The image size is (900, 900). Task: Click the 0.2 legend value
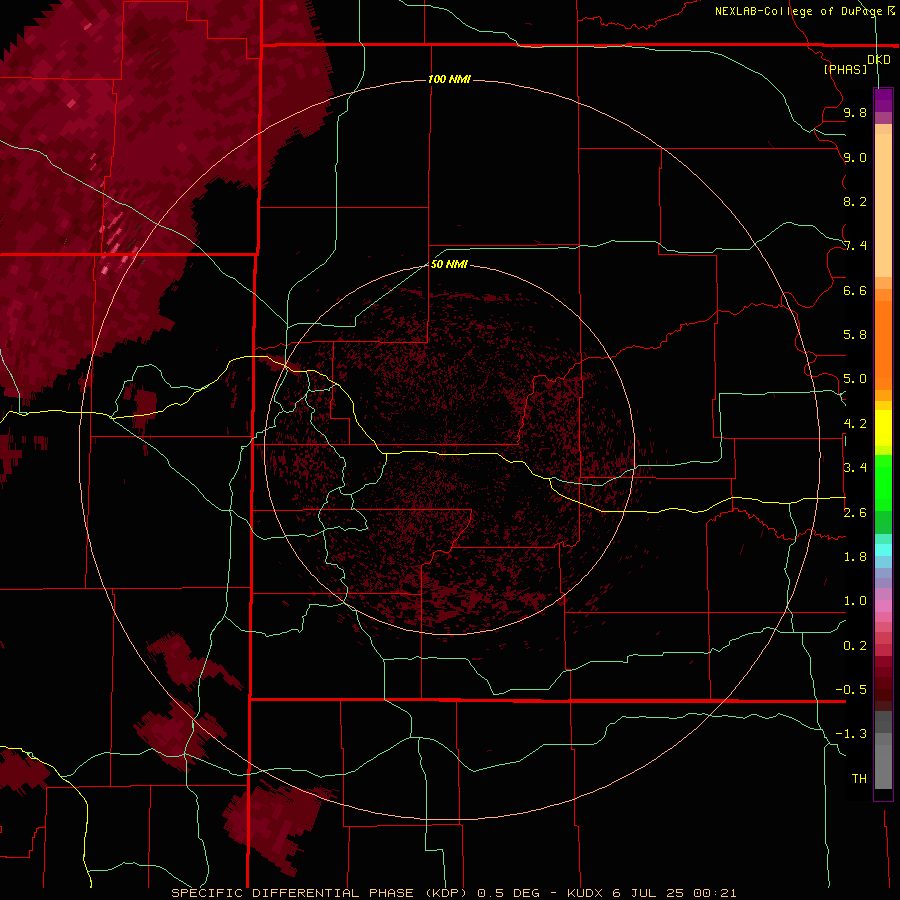tap(855, 646)
